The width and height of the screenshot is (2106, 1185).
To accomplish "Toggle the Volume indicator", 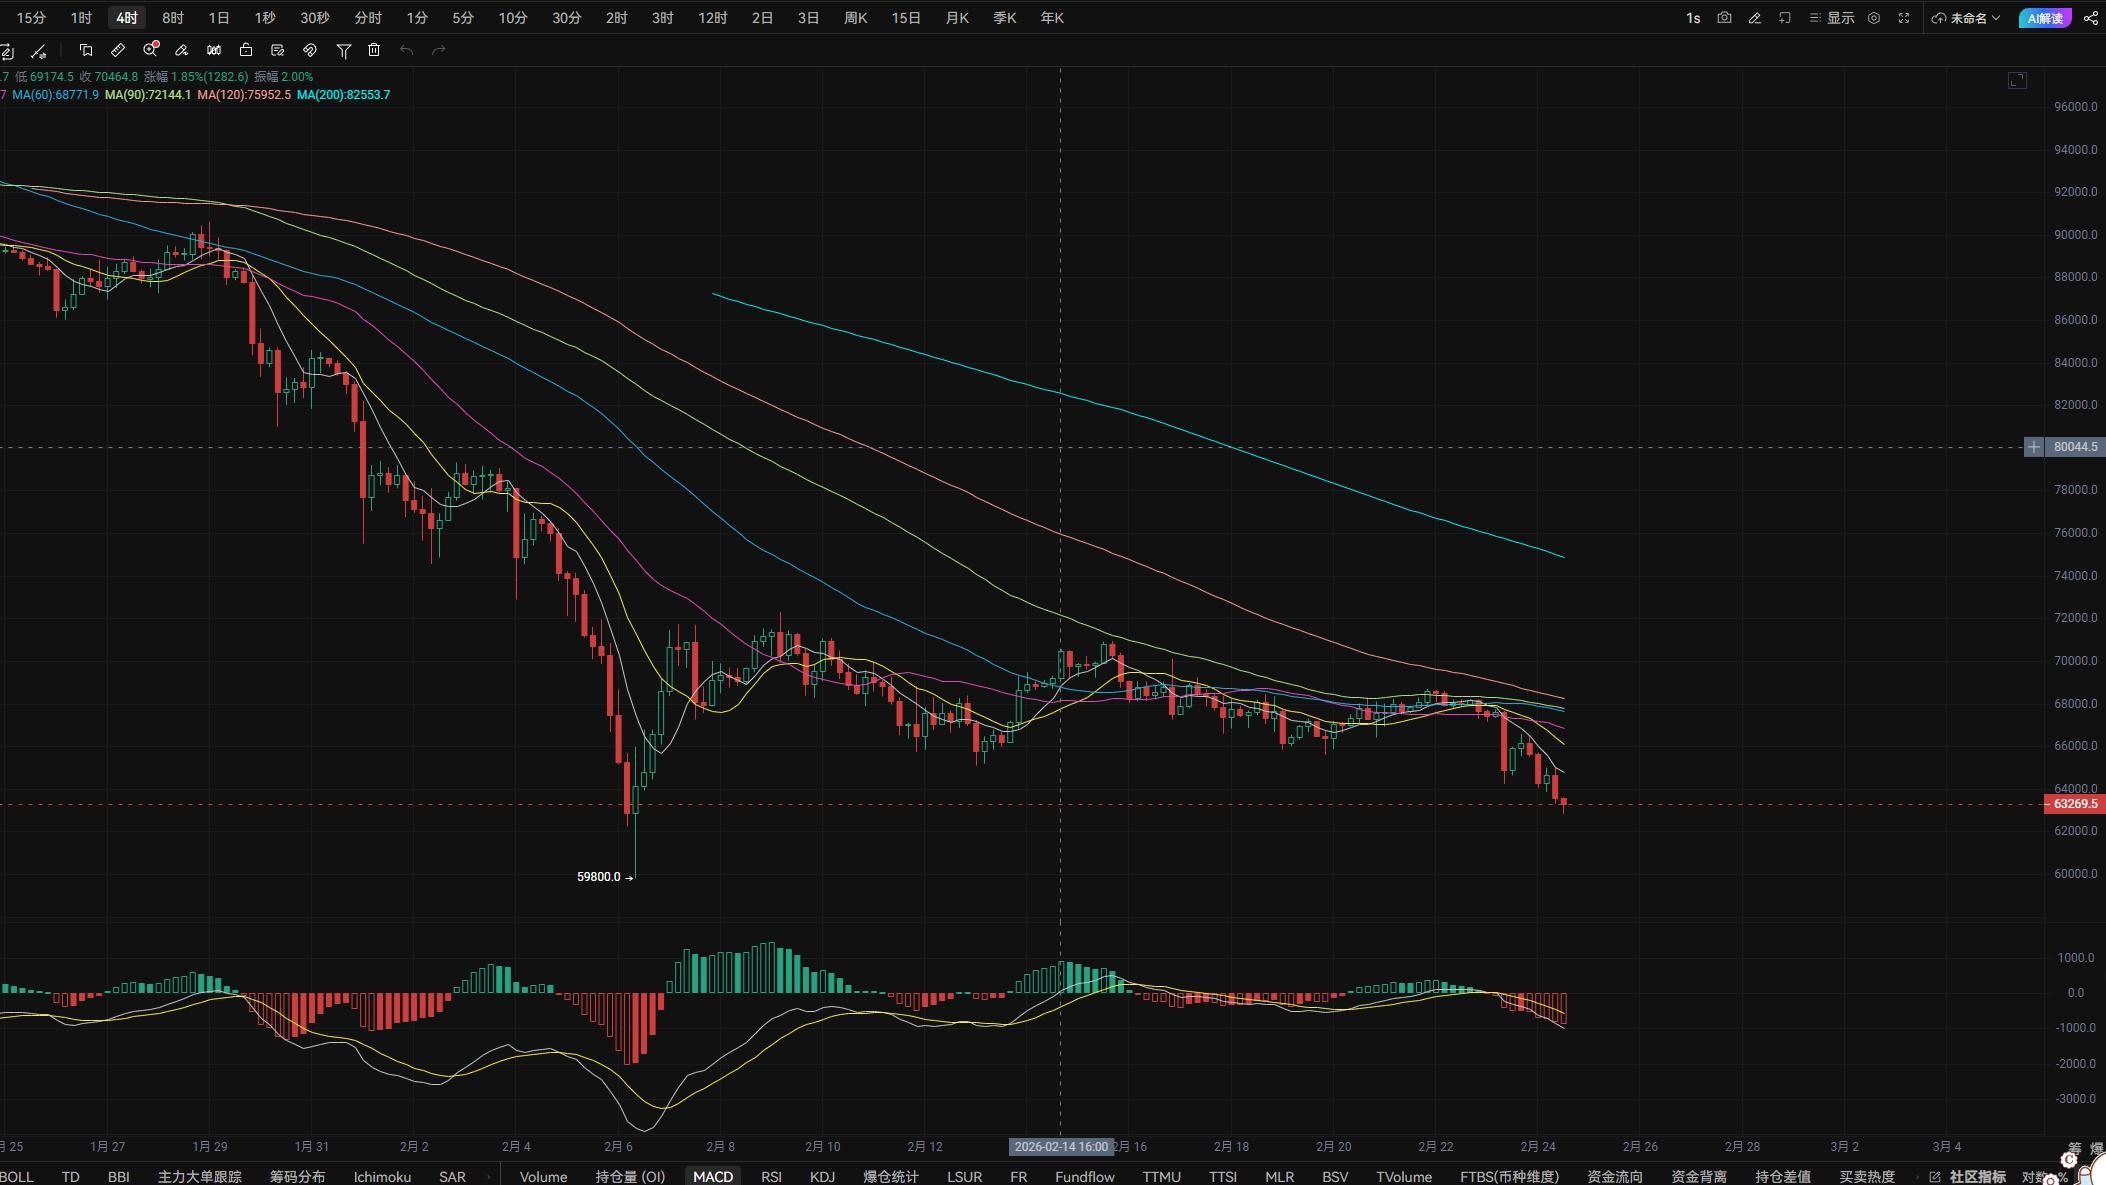I will (543, 1176).
